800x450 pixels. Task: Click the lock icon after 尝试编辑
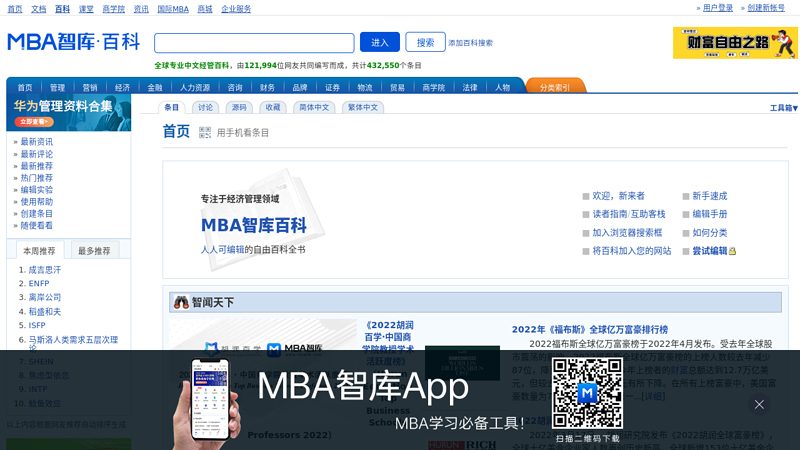point(733,251)
